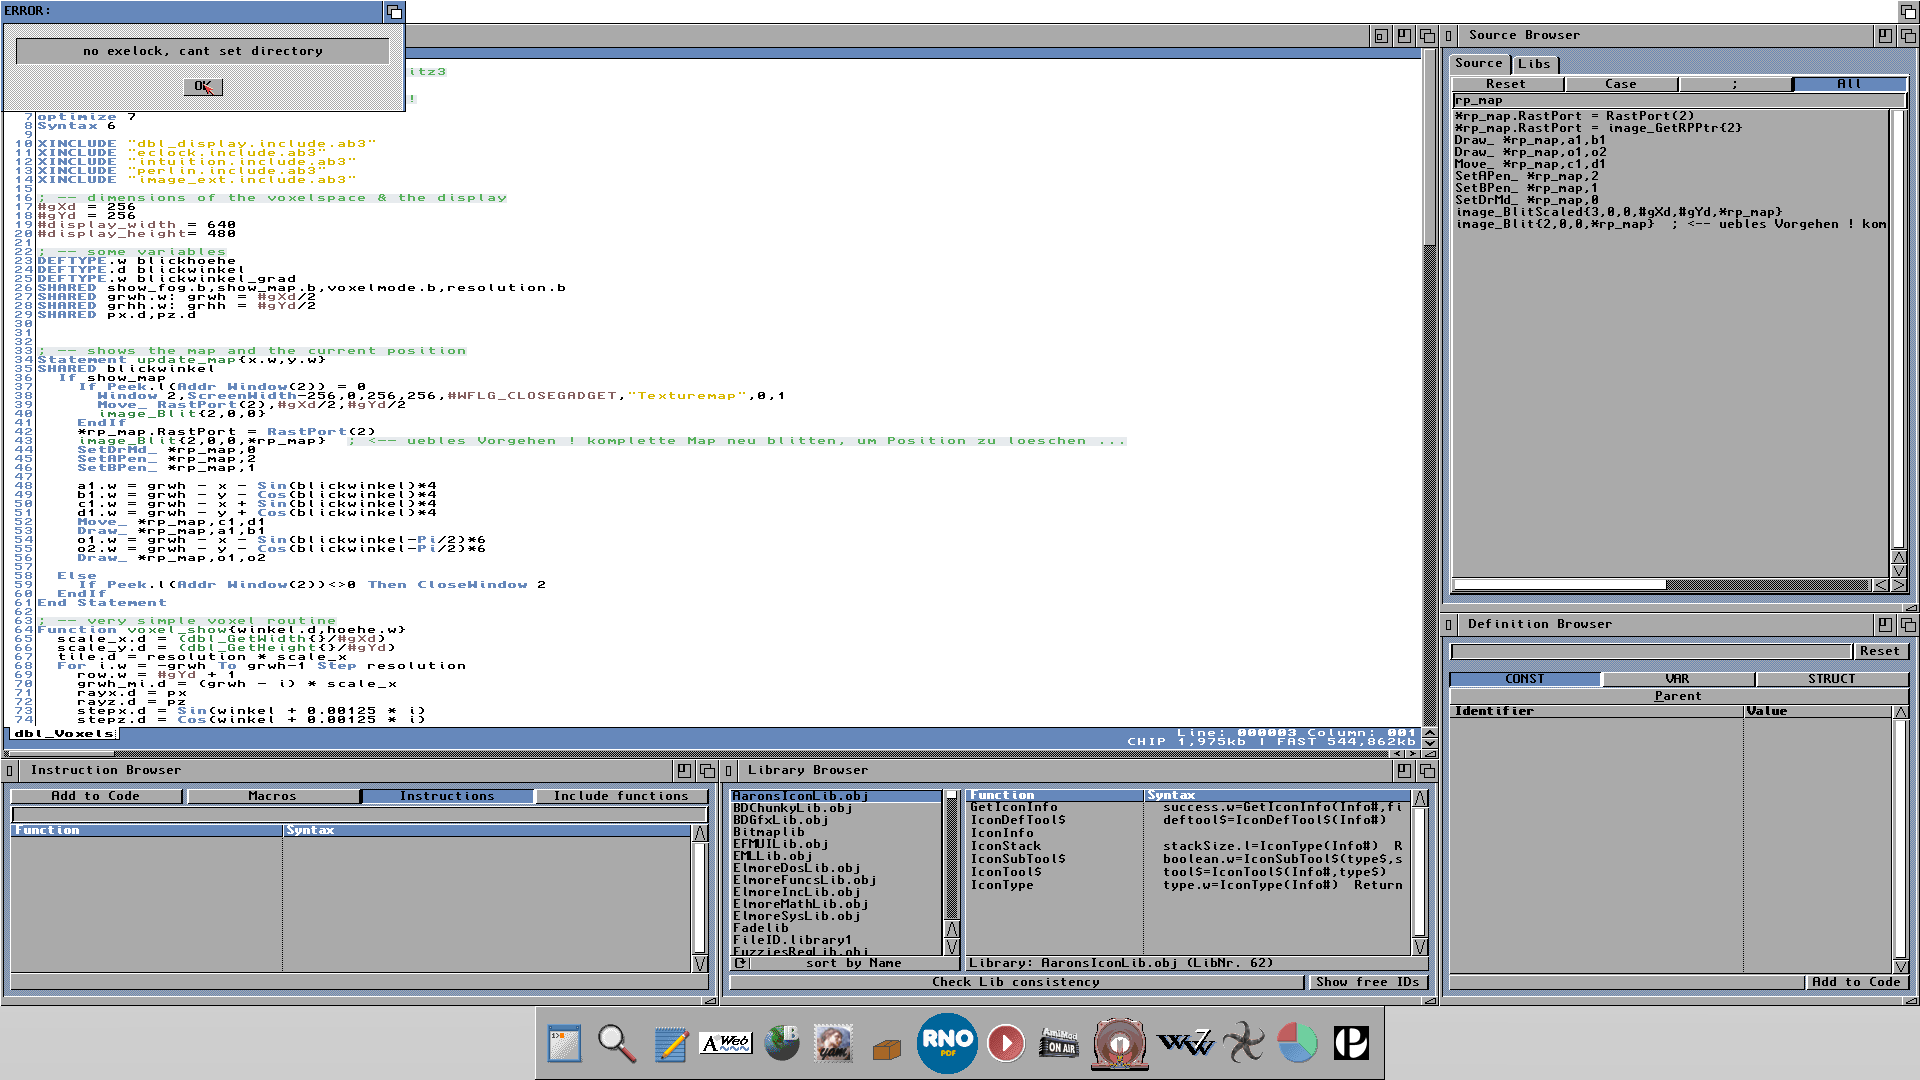This screenshot has width=1920, height=1080.
Task: Open the AWeb browser dock icon
Action: (726, 1043)
